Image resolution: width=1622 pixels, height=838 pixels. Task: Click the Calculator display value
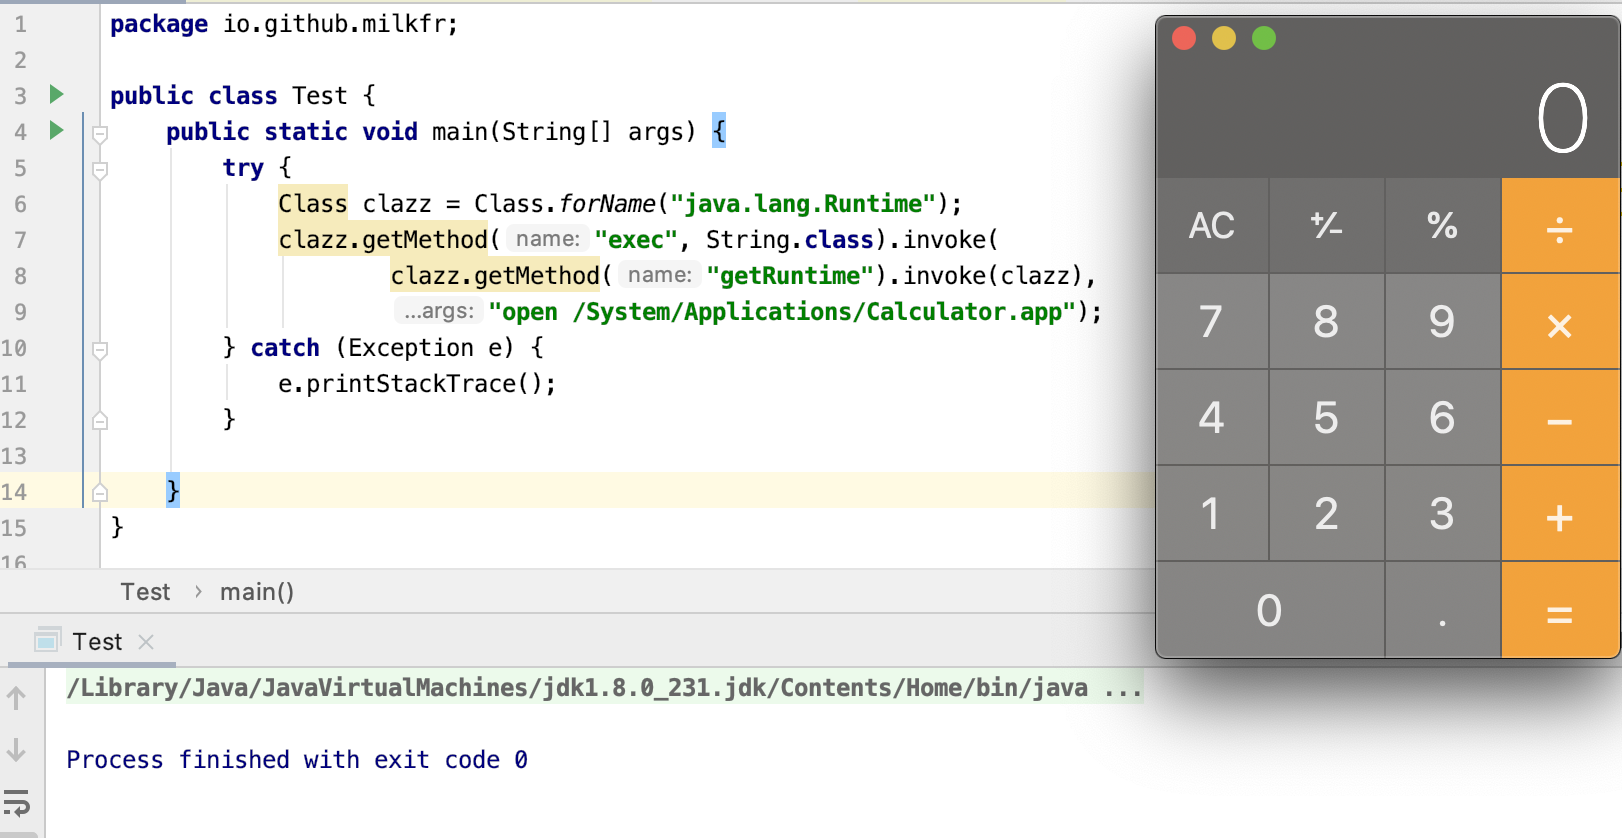pyautogui.click(x=1562, y=118)
